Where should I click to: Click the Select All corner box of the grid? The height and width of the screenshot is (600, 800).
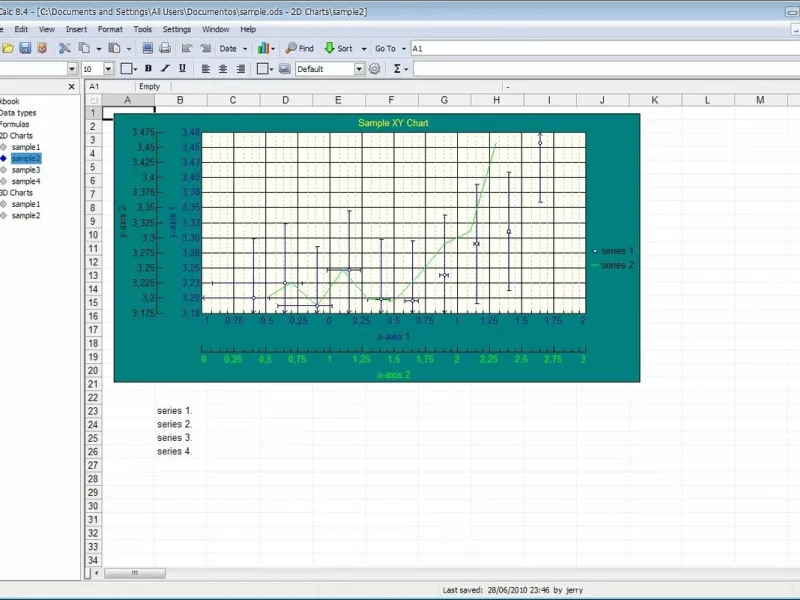click(x=93, y=100)
